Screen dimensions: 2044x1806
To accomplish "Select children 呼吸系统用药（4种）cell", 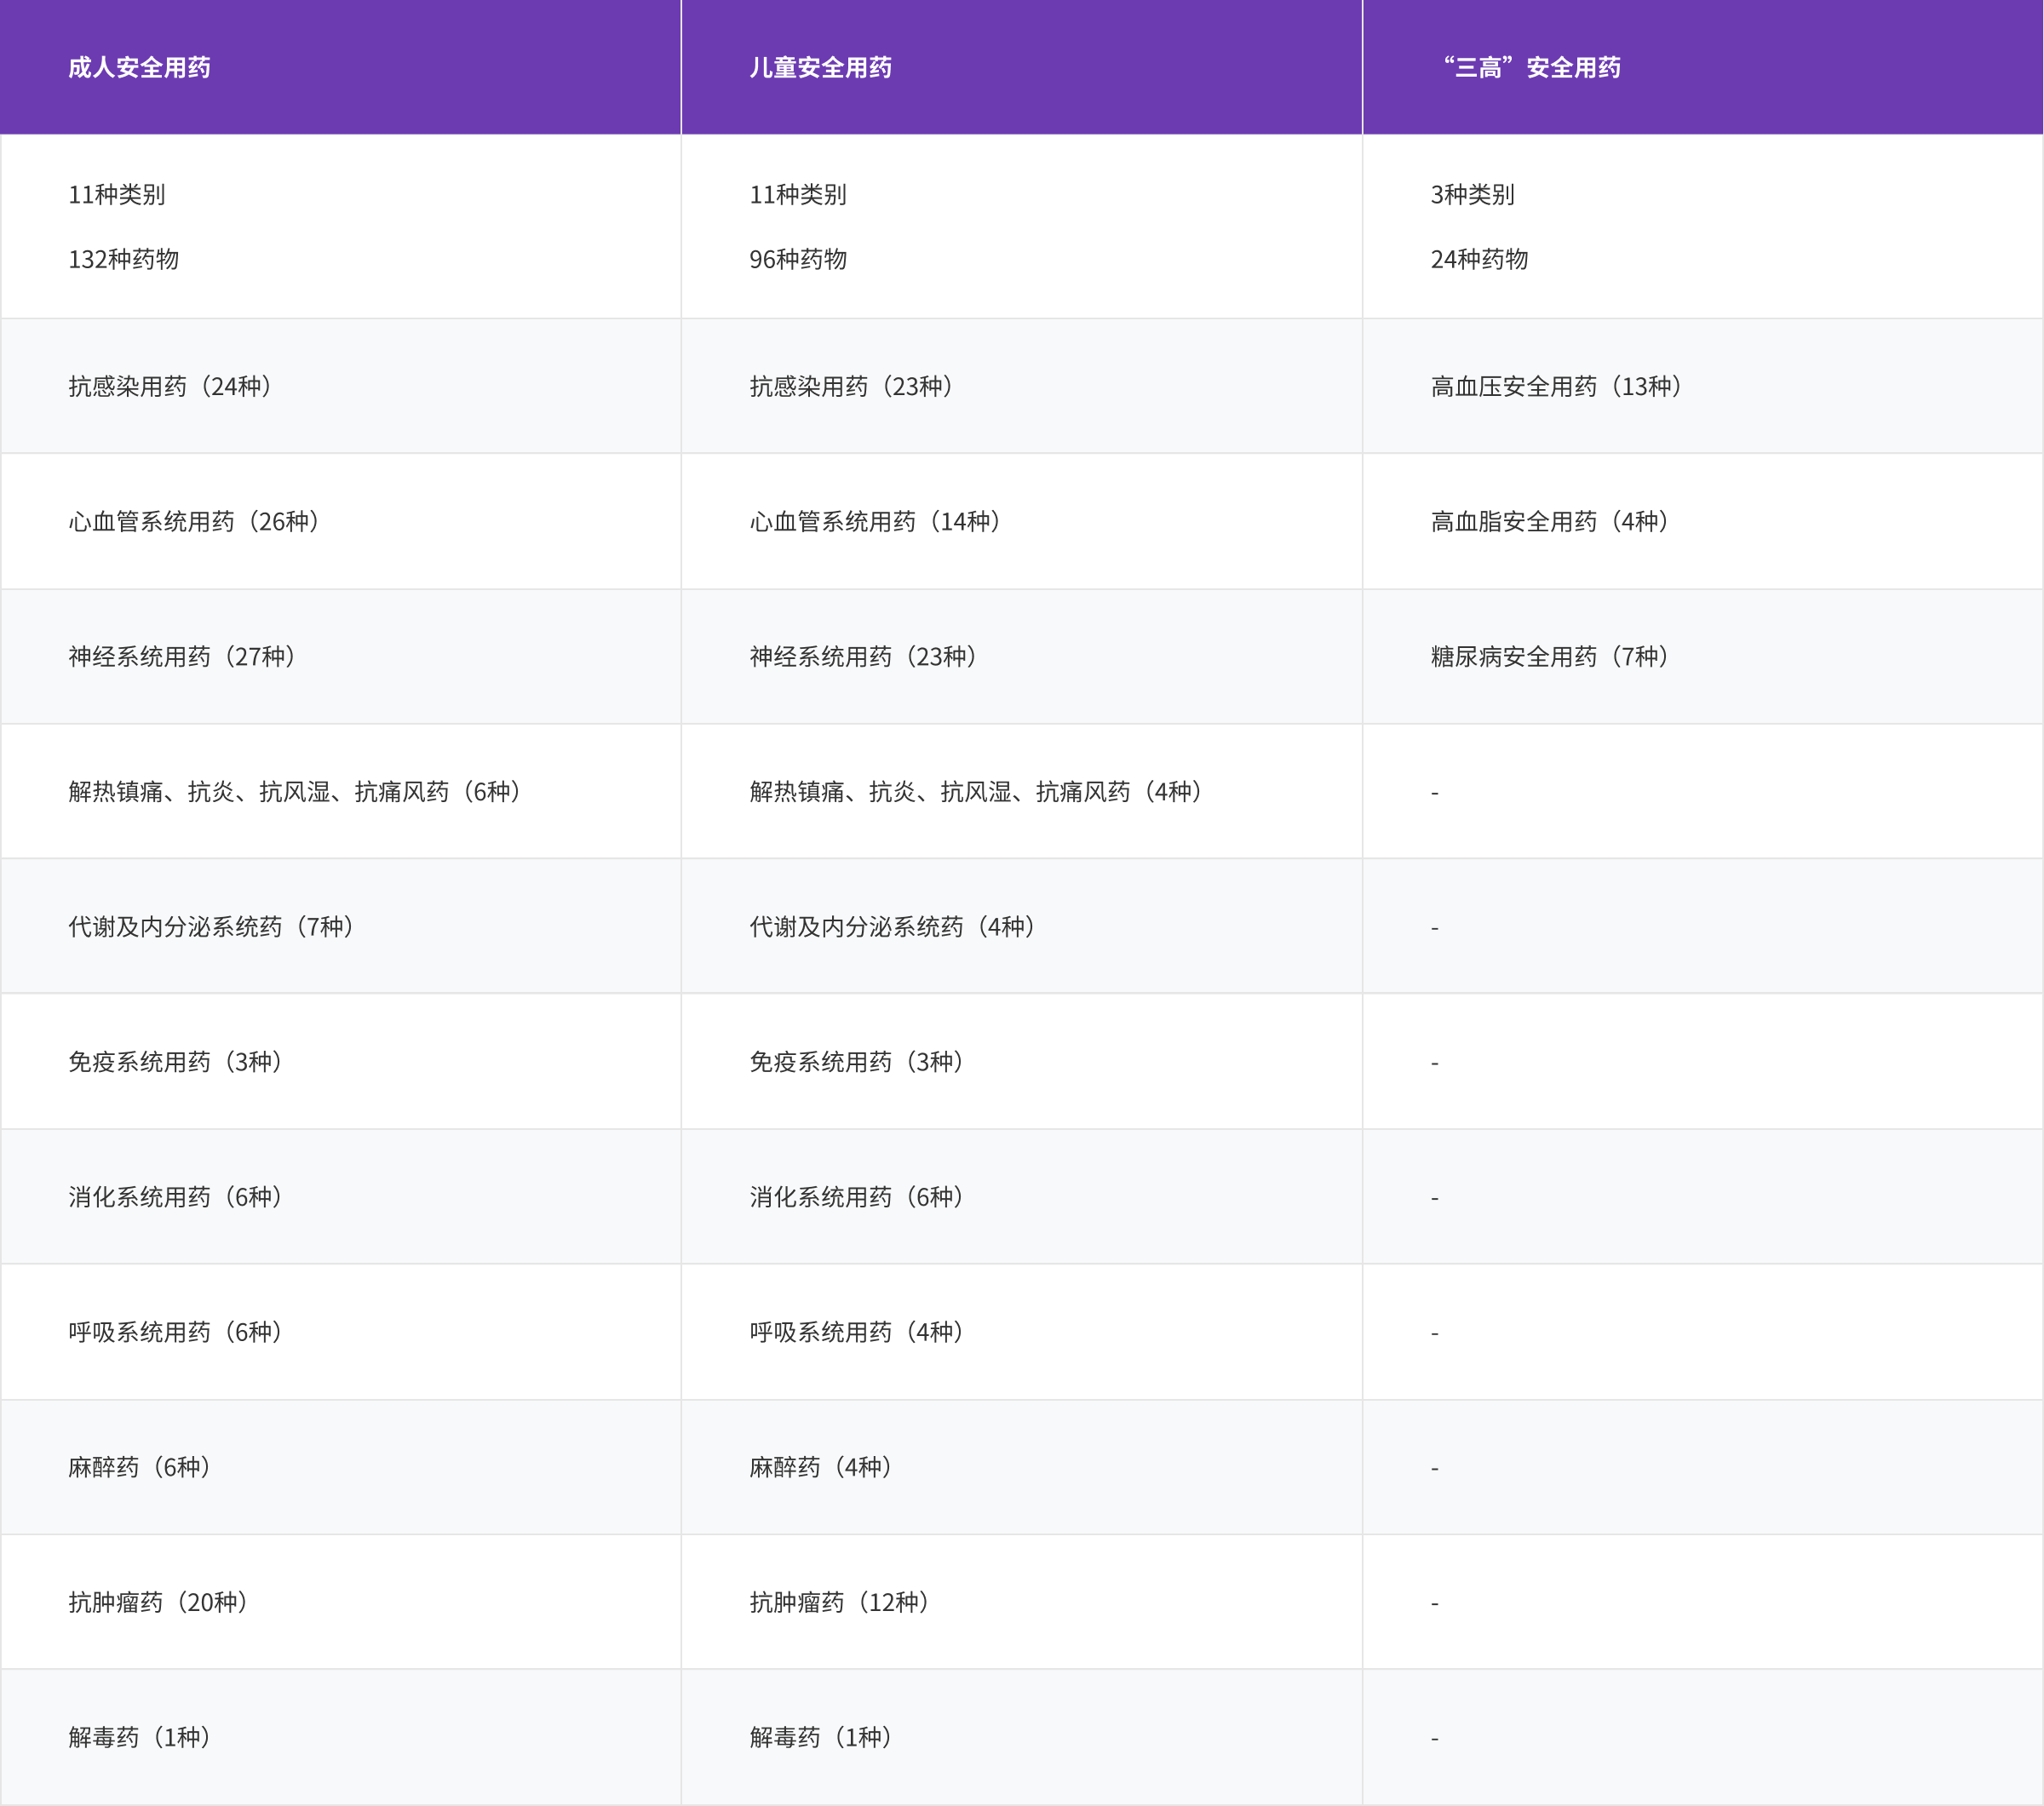I will point(856,1332).
